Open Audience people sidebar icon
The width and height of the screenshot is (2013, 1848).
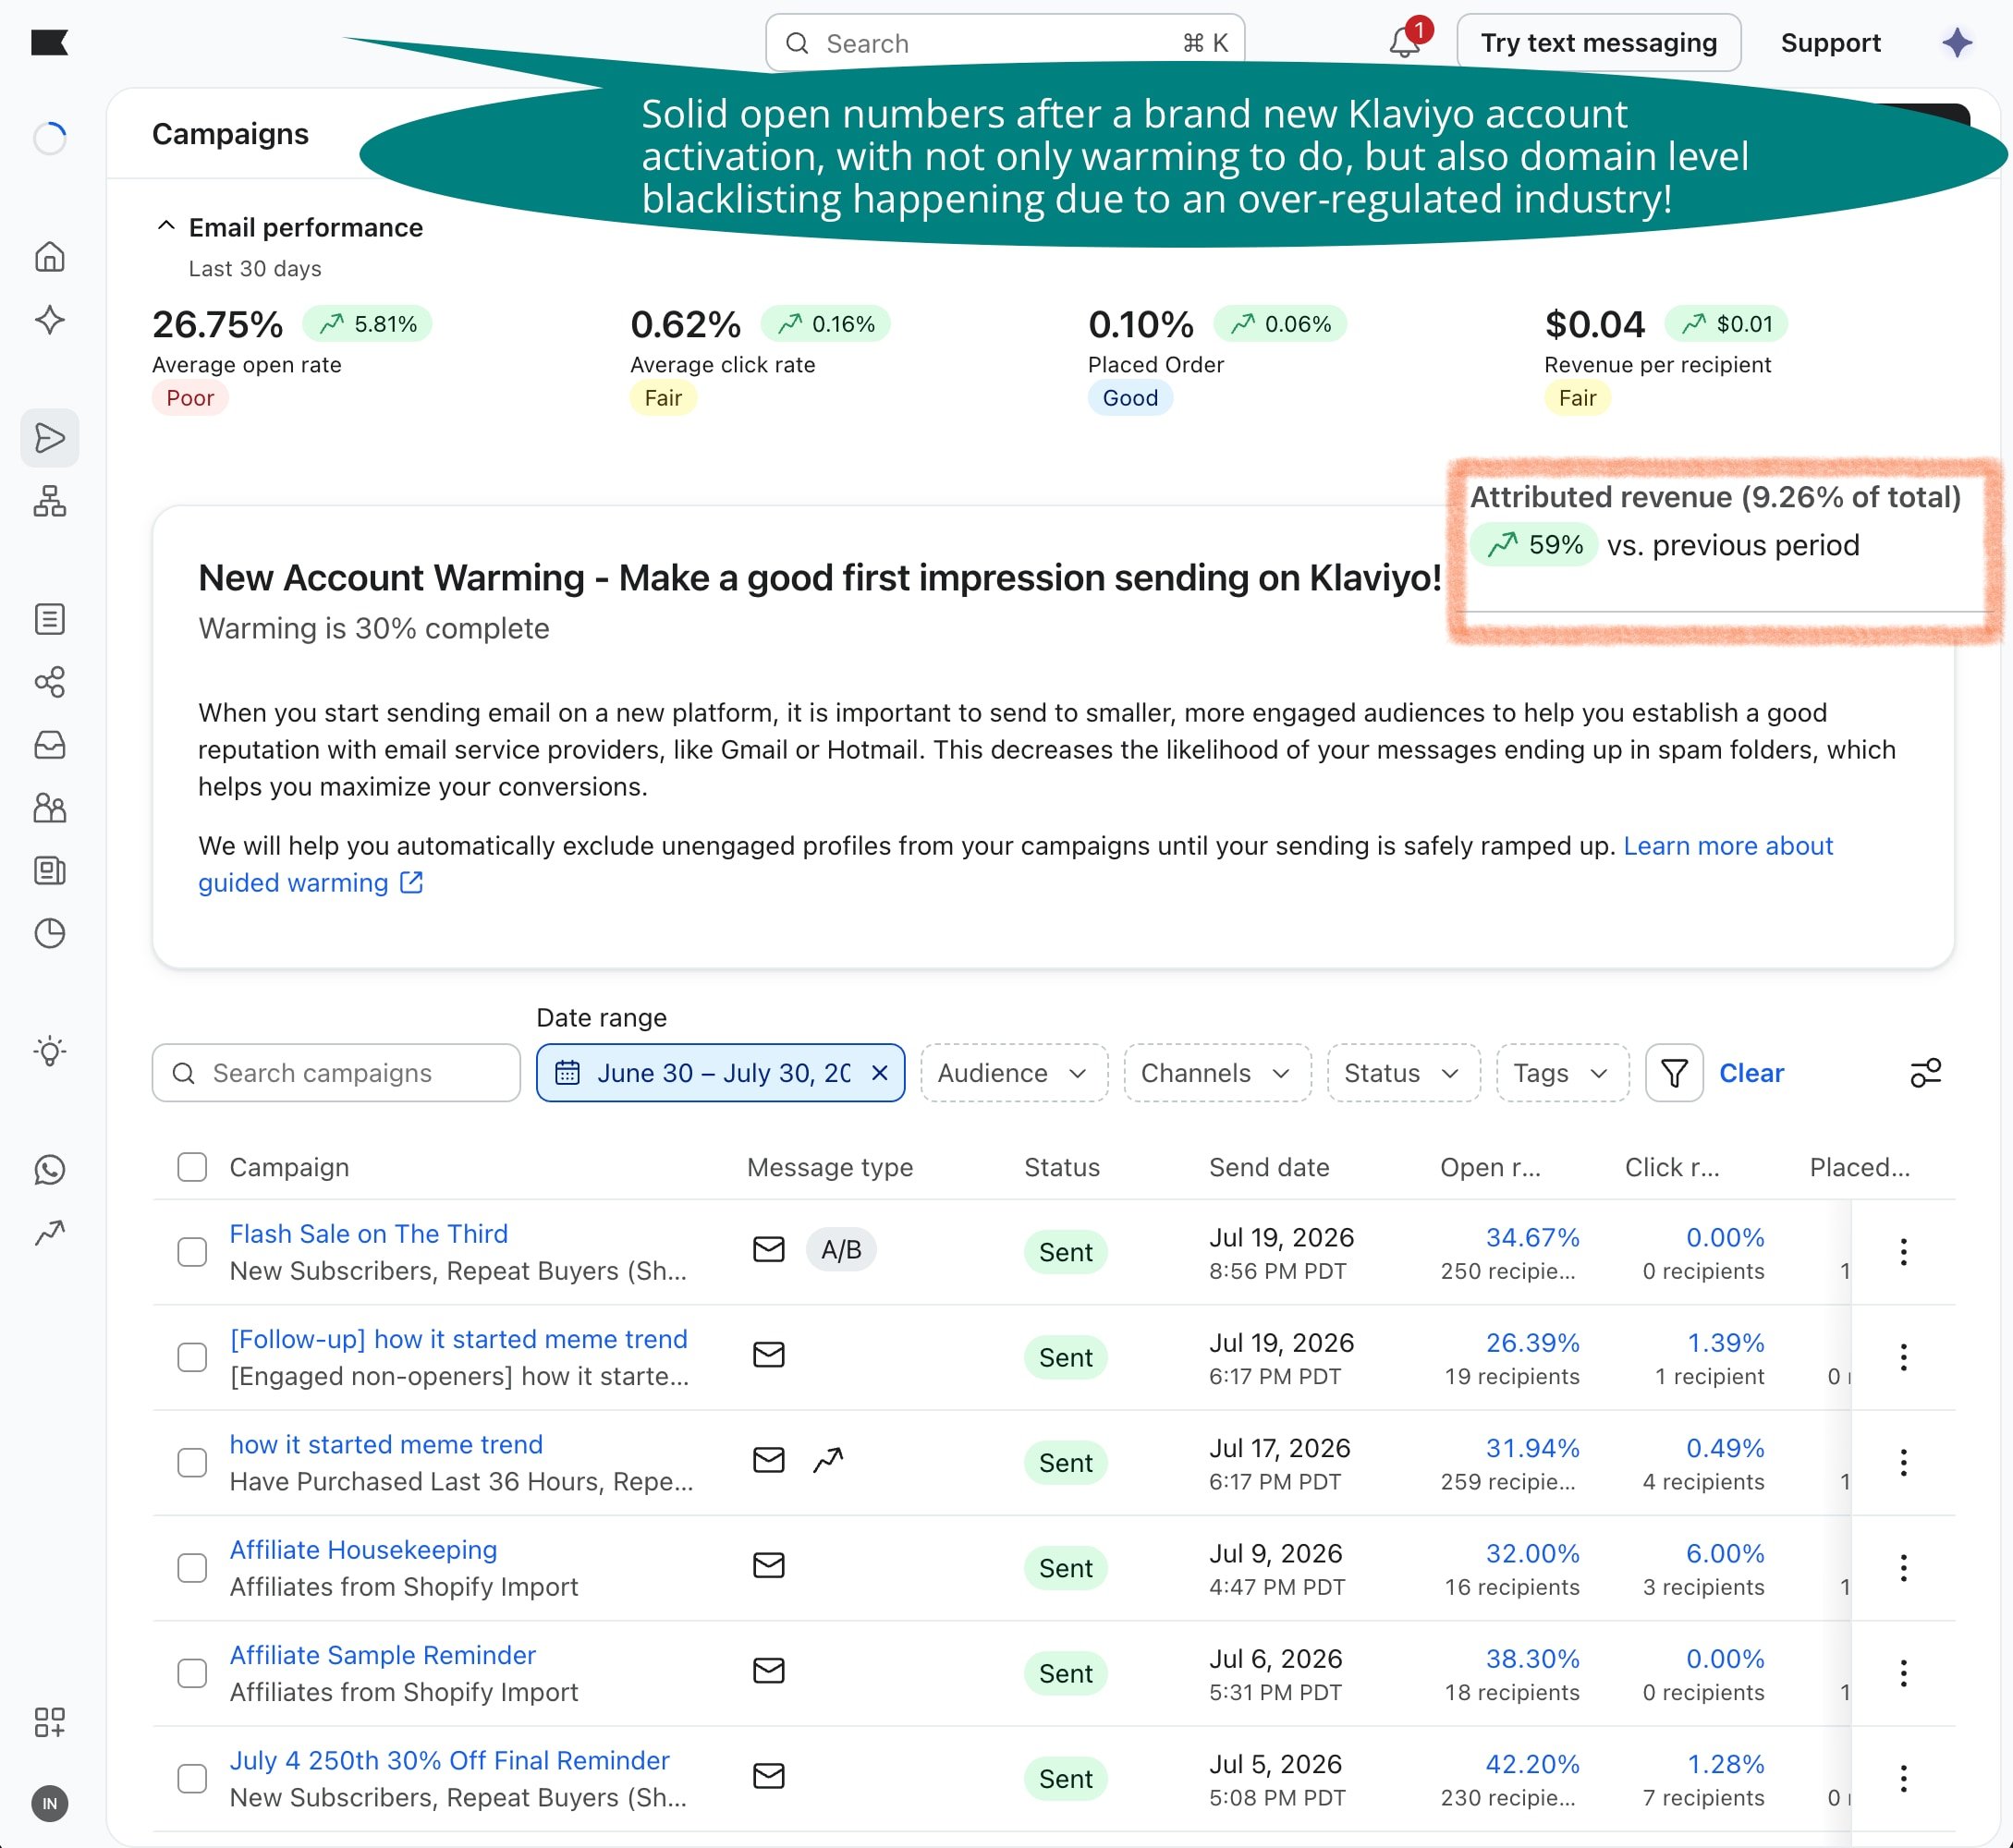pyautogui.click(x=49, y=808)
